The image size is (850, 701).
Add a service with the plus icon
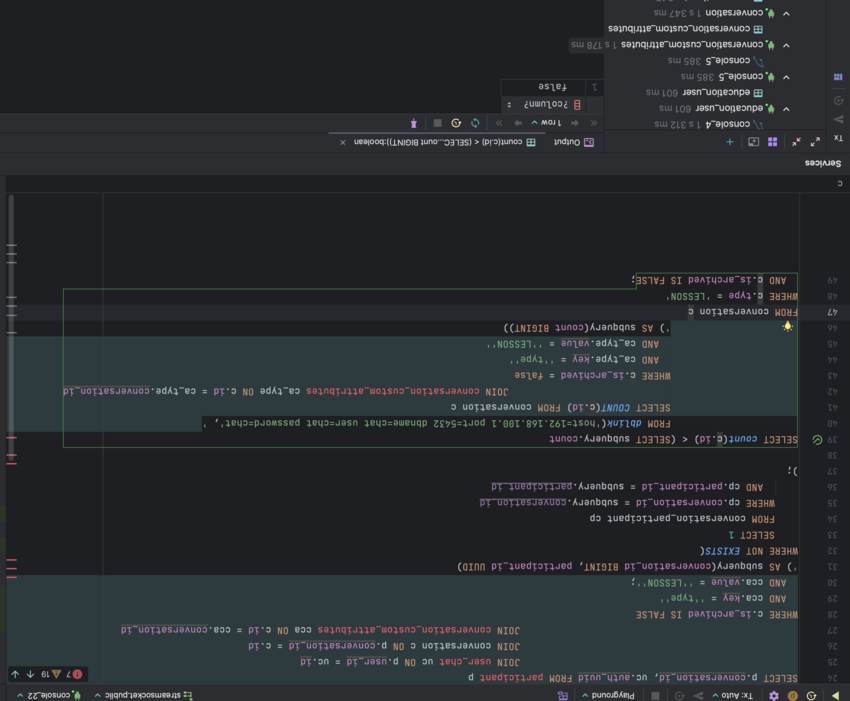pos(730,142)
